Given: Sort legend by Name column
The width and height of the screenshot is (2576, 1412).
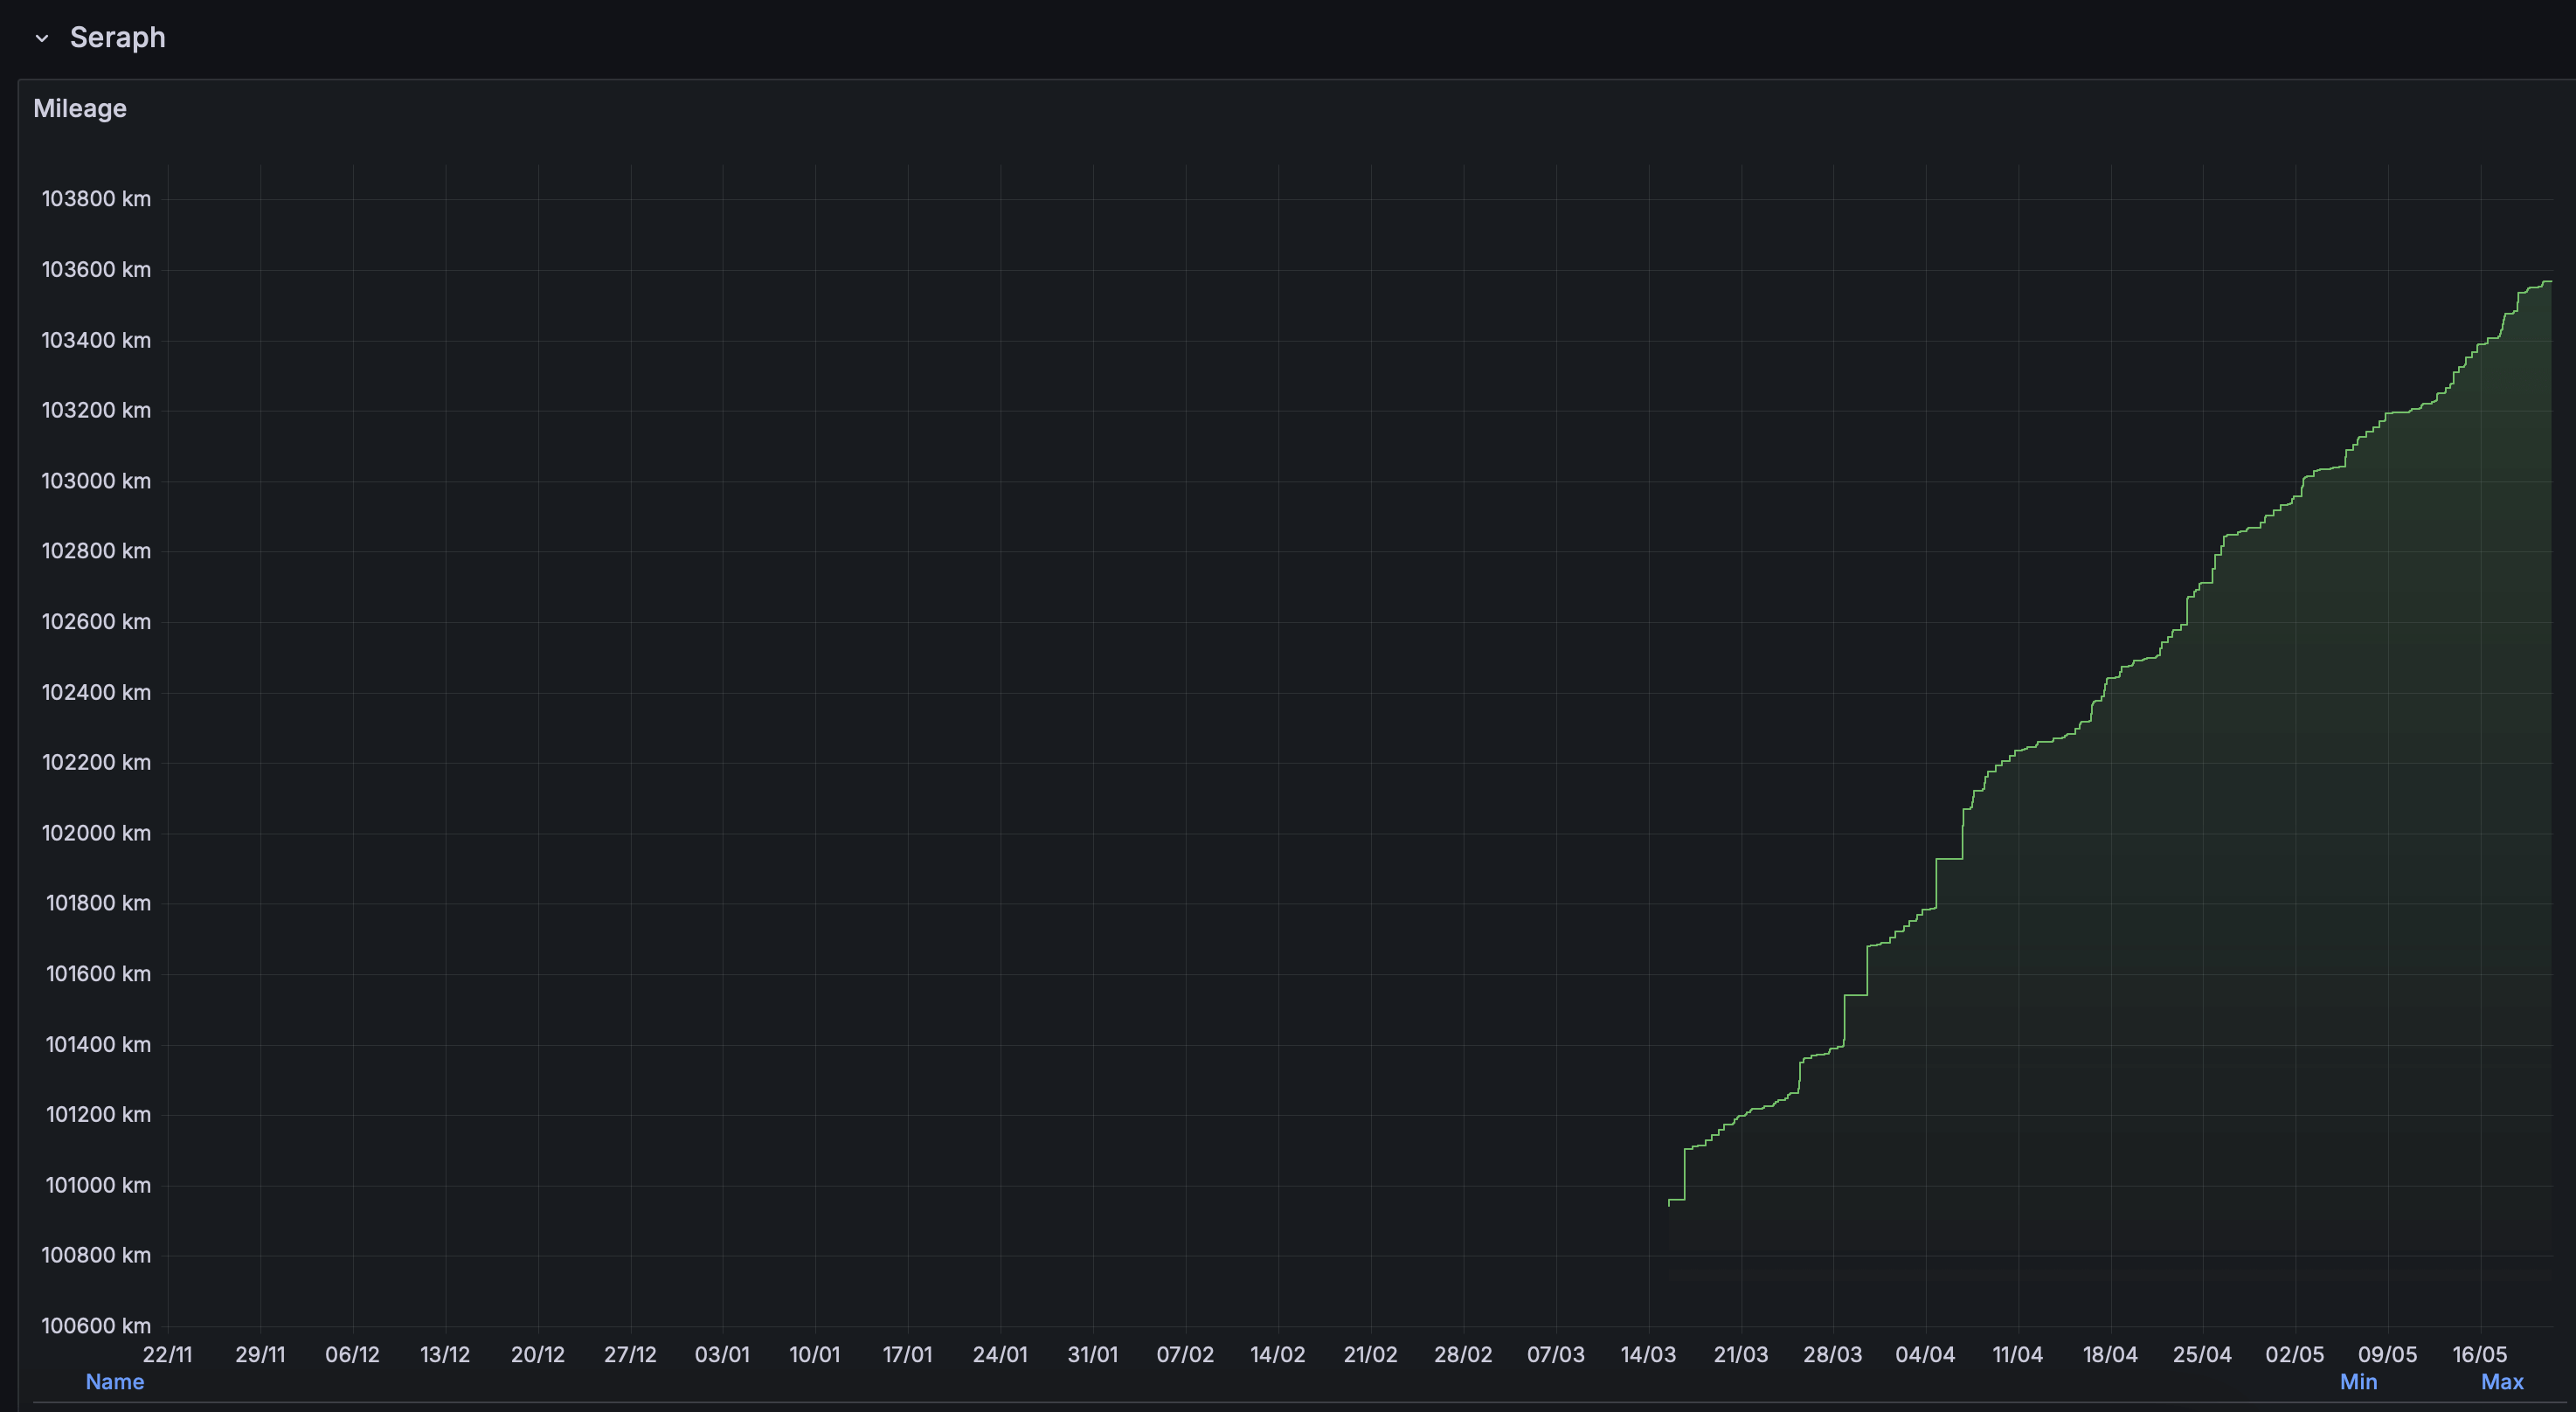Looking at the screenshot, I should coord(115,1381).
